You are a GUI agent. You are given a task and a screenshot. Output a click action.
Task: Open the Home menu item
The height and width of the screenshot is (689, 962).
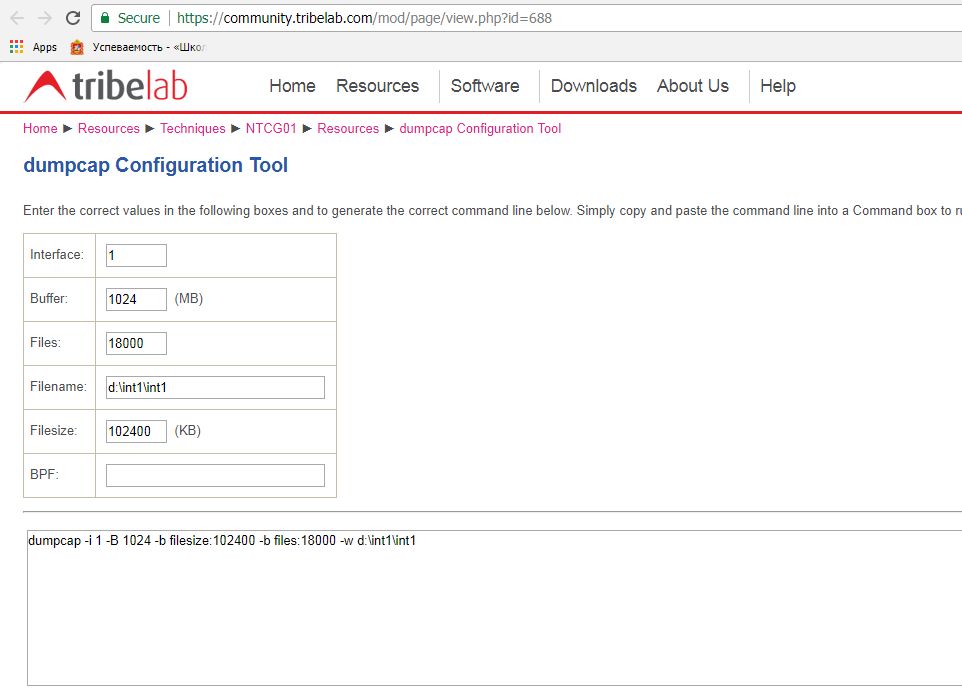[292, 86]
